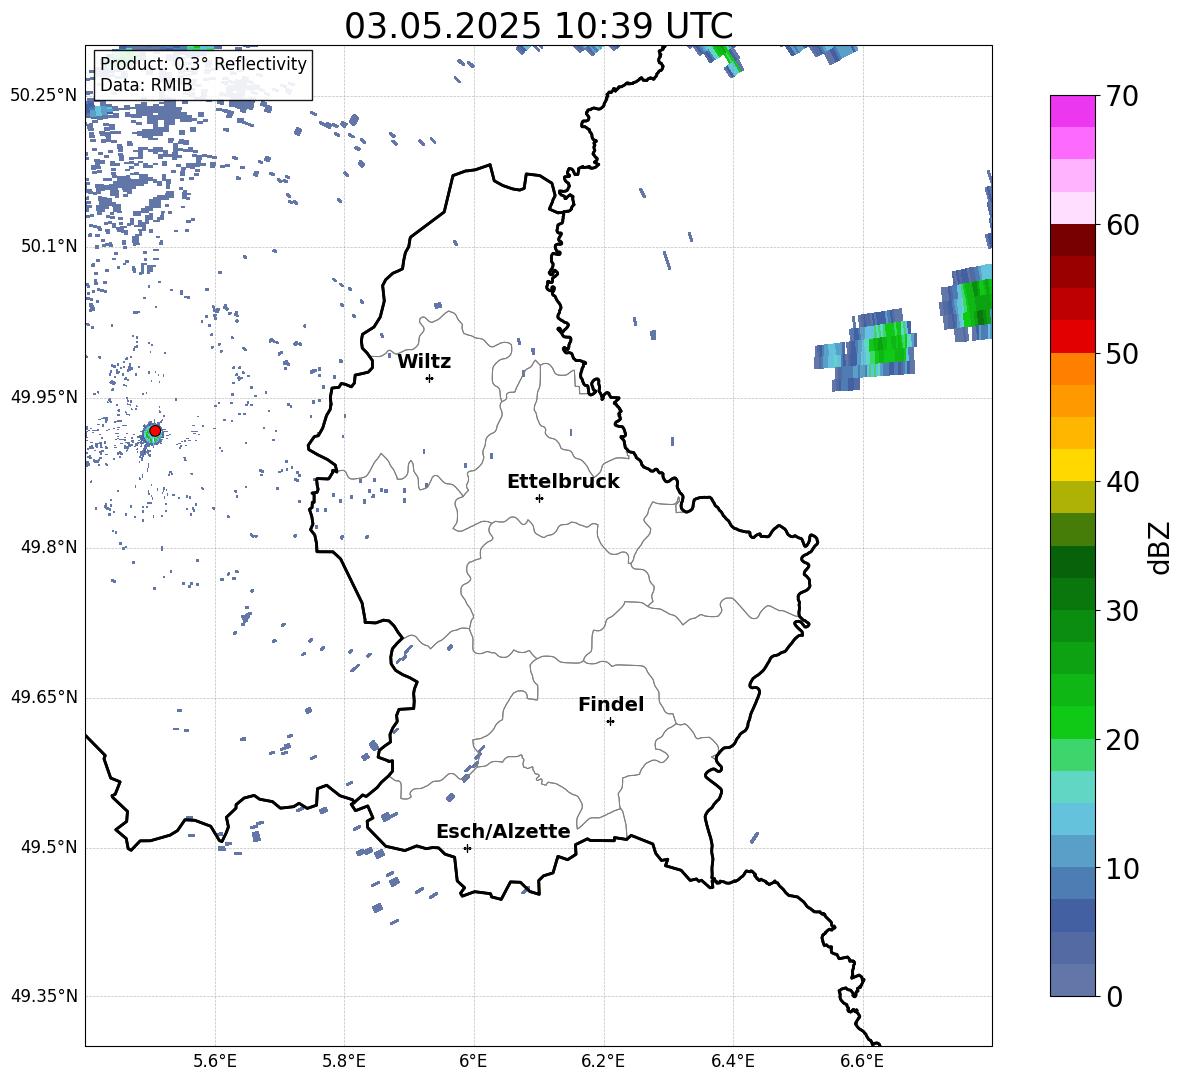Click the 6.2°E longitude label
This screenshot has height=1081, width=1184.
(603, 1061)
